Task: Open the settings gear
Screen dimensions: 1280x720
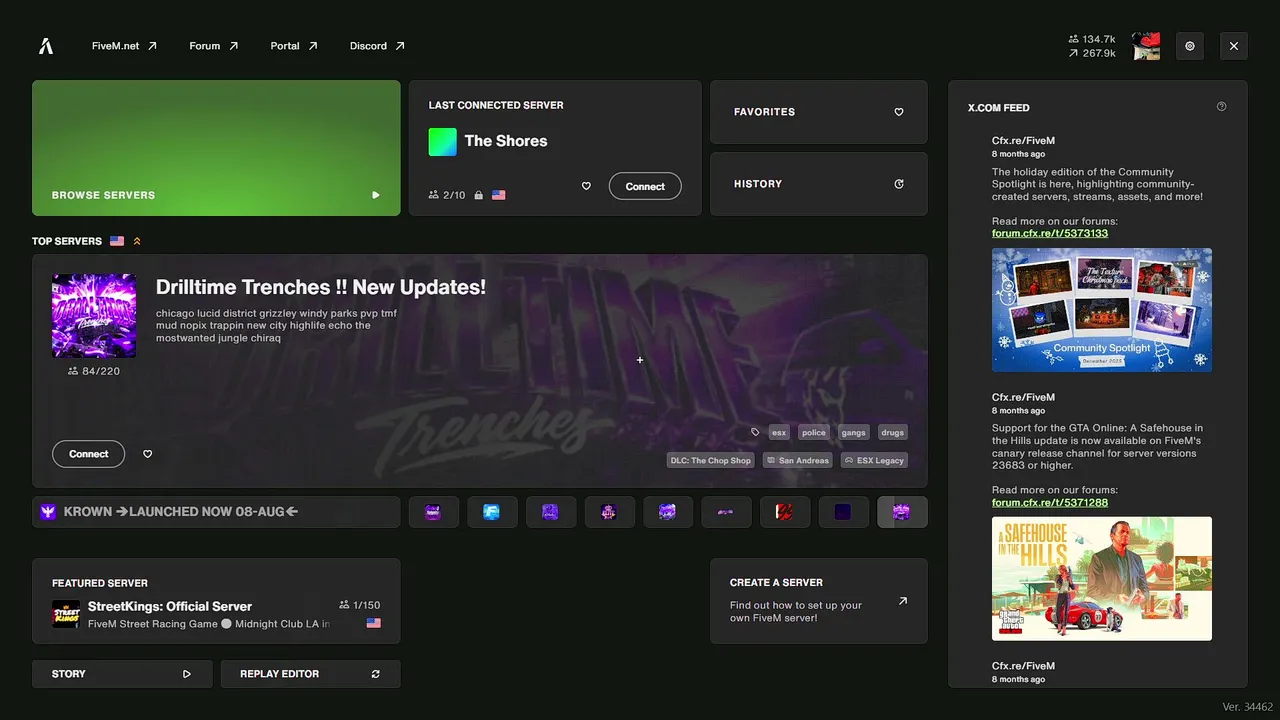Action: 1190,46
